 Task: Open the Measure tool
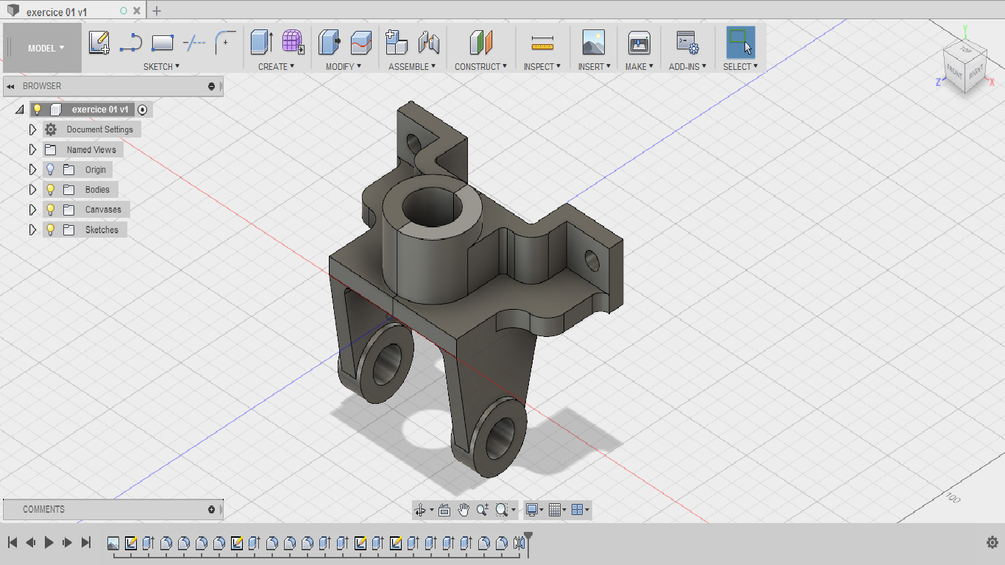coord(542,44)
